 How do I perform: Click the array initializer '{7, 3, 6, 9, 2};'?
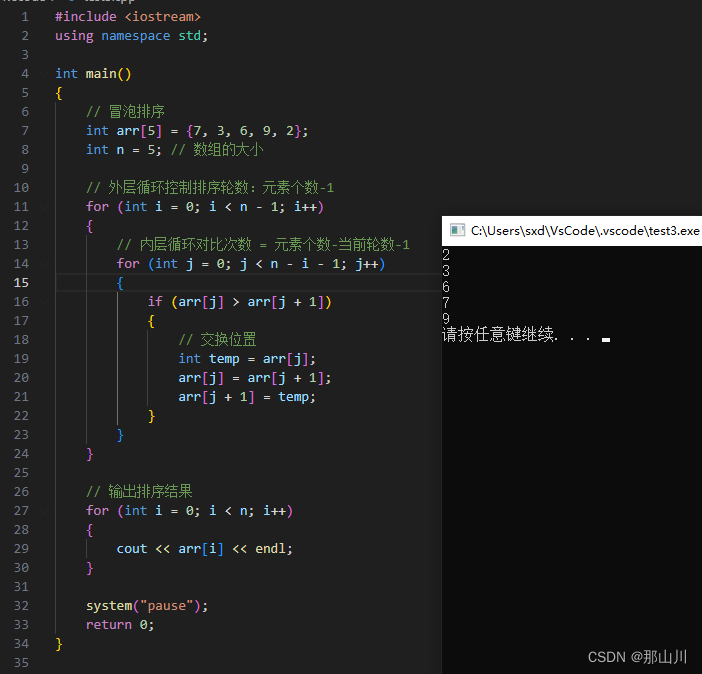pyautogui.click(x=248, y=131)
